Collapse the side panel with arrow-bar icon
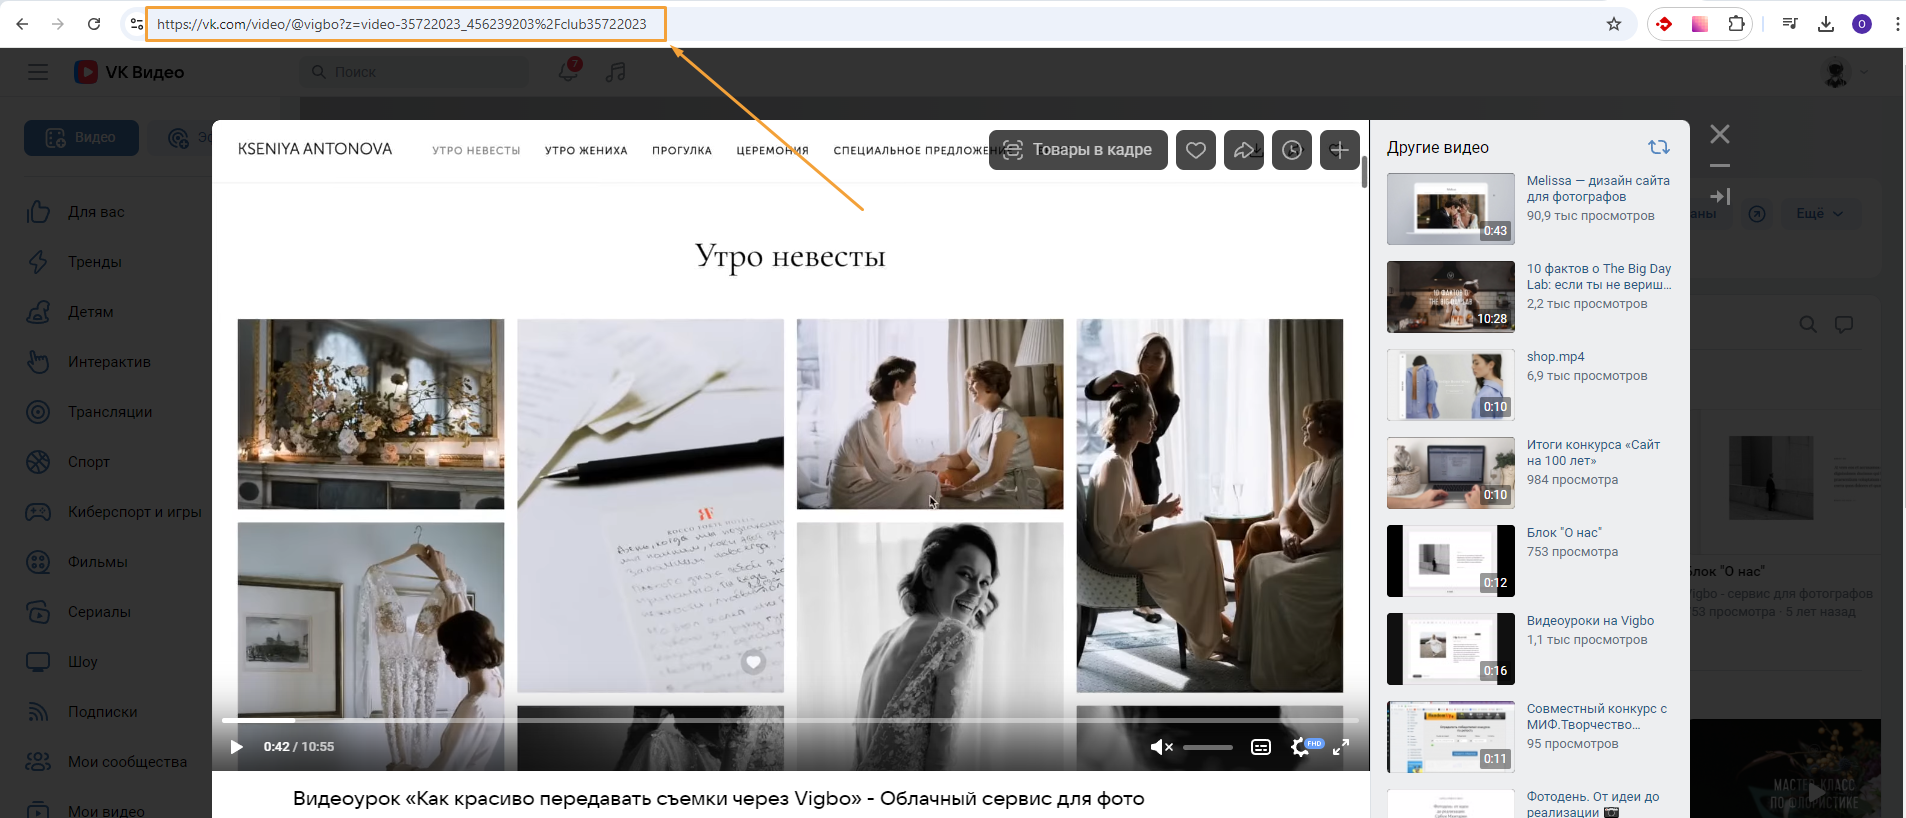Image resolution: width=1906 pixels, height=818 pixels. pyautogui.click(x=1720, y=197)
